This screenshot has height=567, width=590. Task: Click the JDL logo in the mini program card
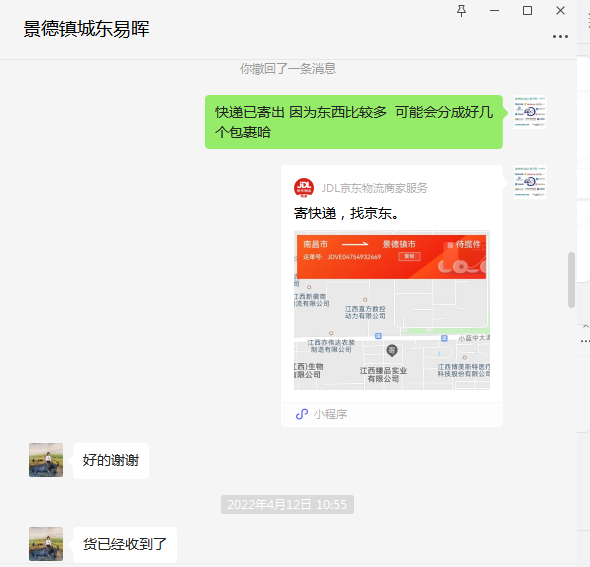coord(304,188)
